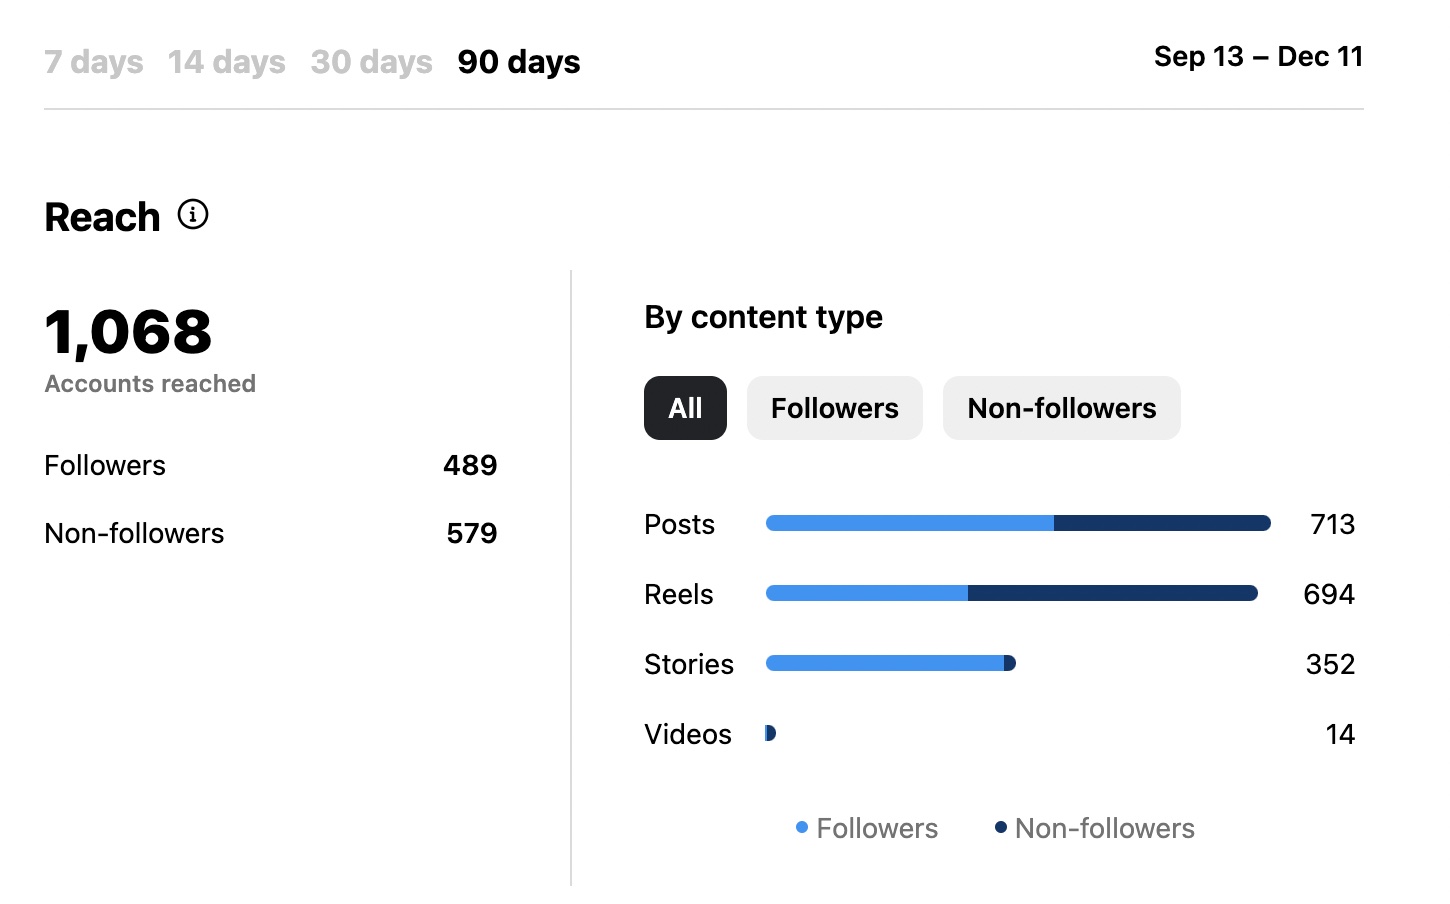Click the Reels reach bar
Image resolution: width=1450 pixels, height=904 pixels.
click(1011, 593)
